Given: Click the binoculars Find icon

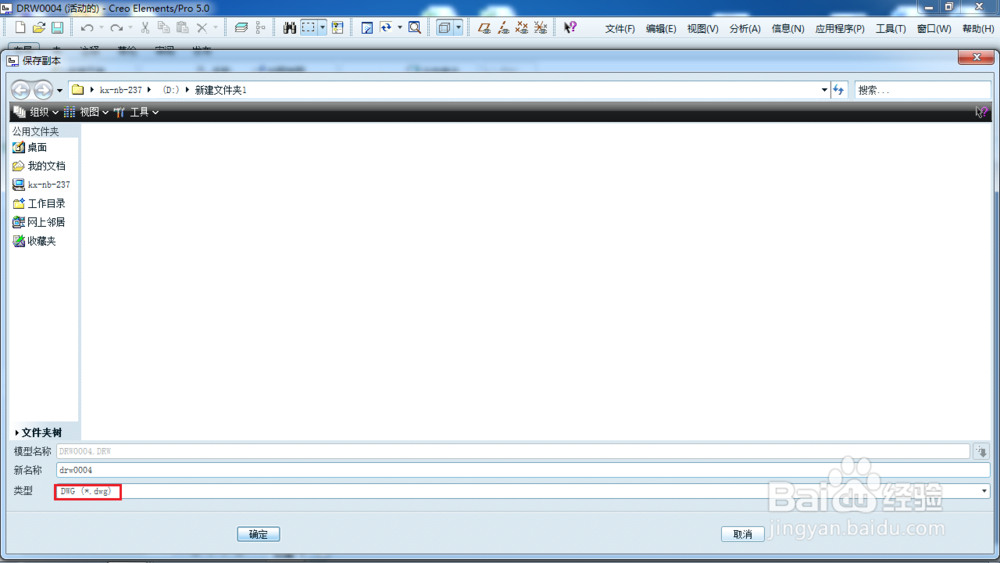Looking at the screenshot, I should 290,27.
